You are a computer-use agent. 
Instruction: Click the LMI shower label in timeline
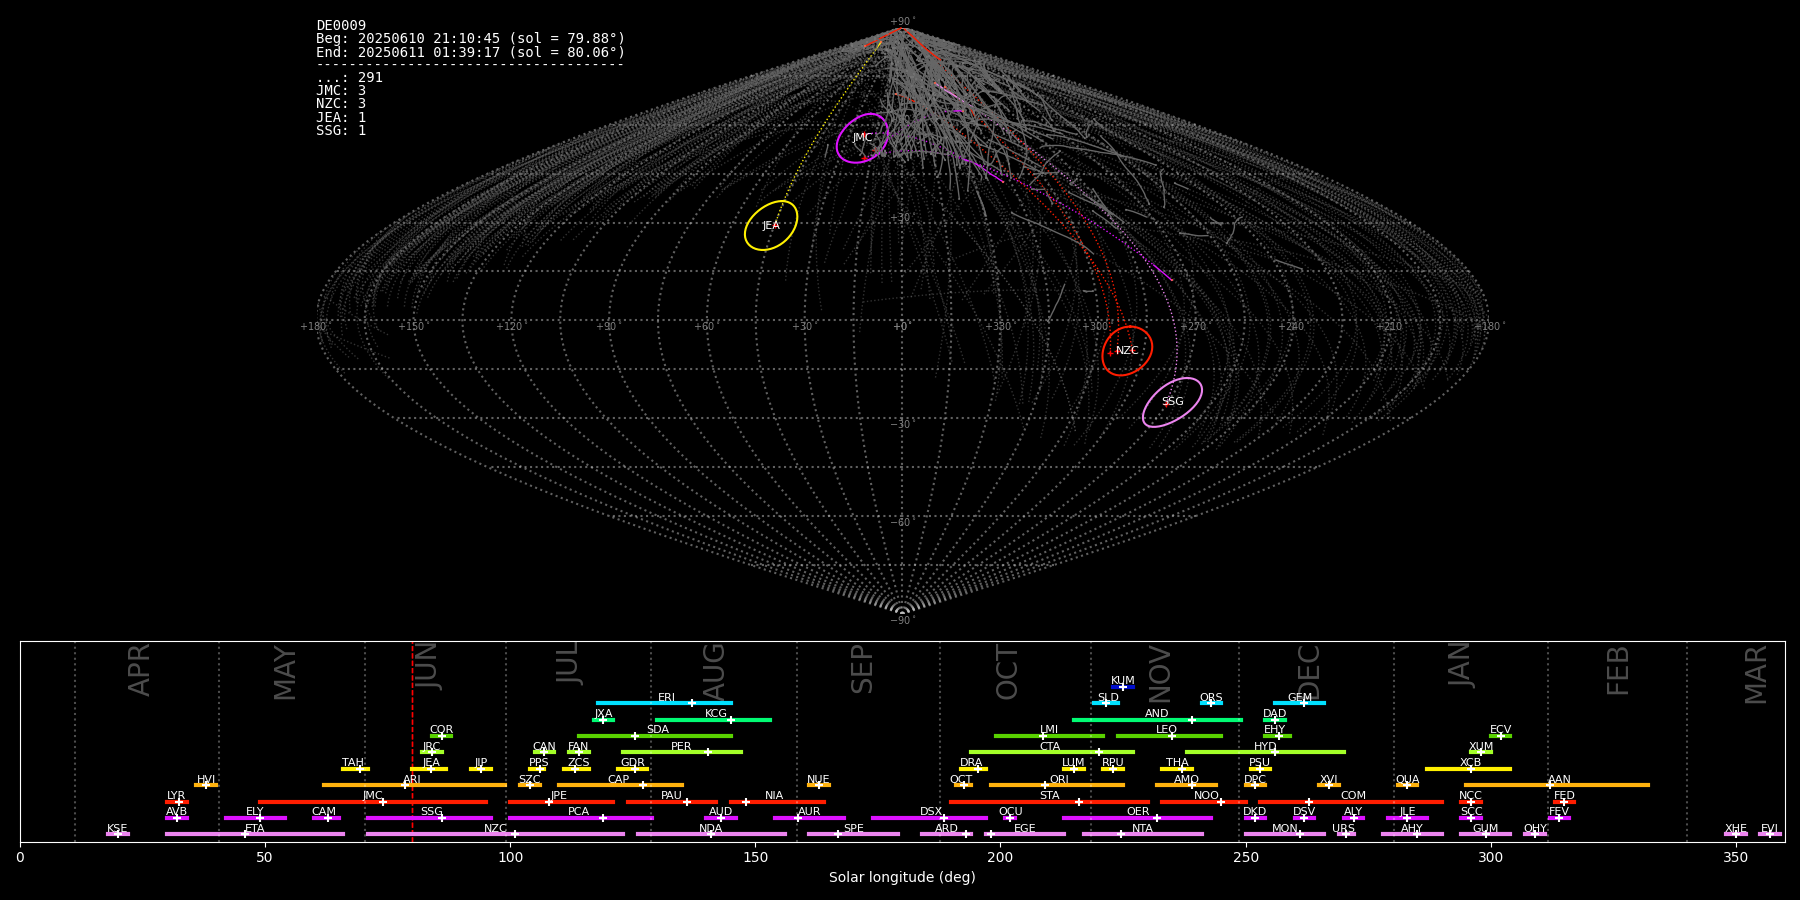[1048, 730]
